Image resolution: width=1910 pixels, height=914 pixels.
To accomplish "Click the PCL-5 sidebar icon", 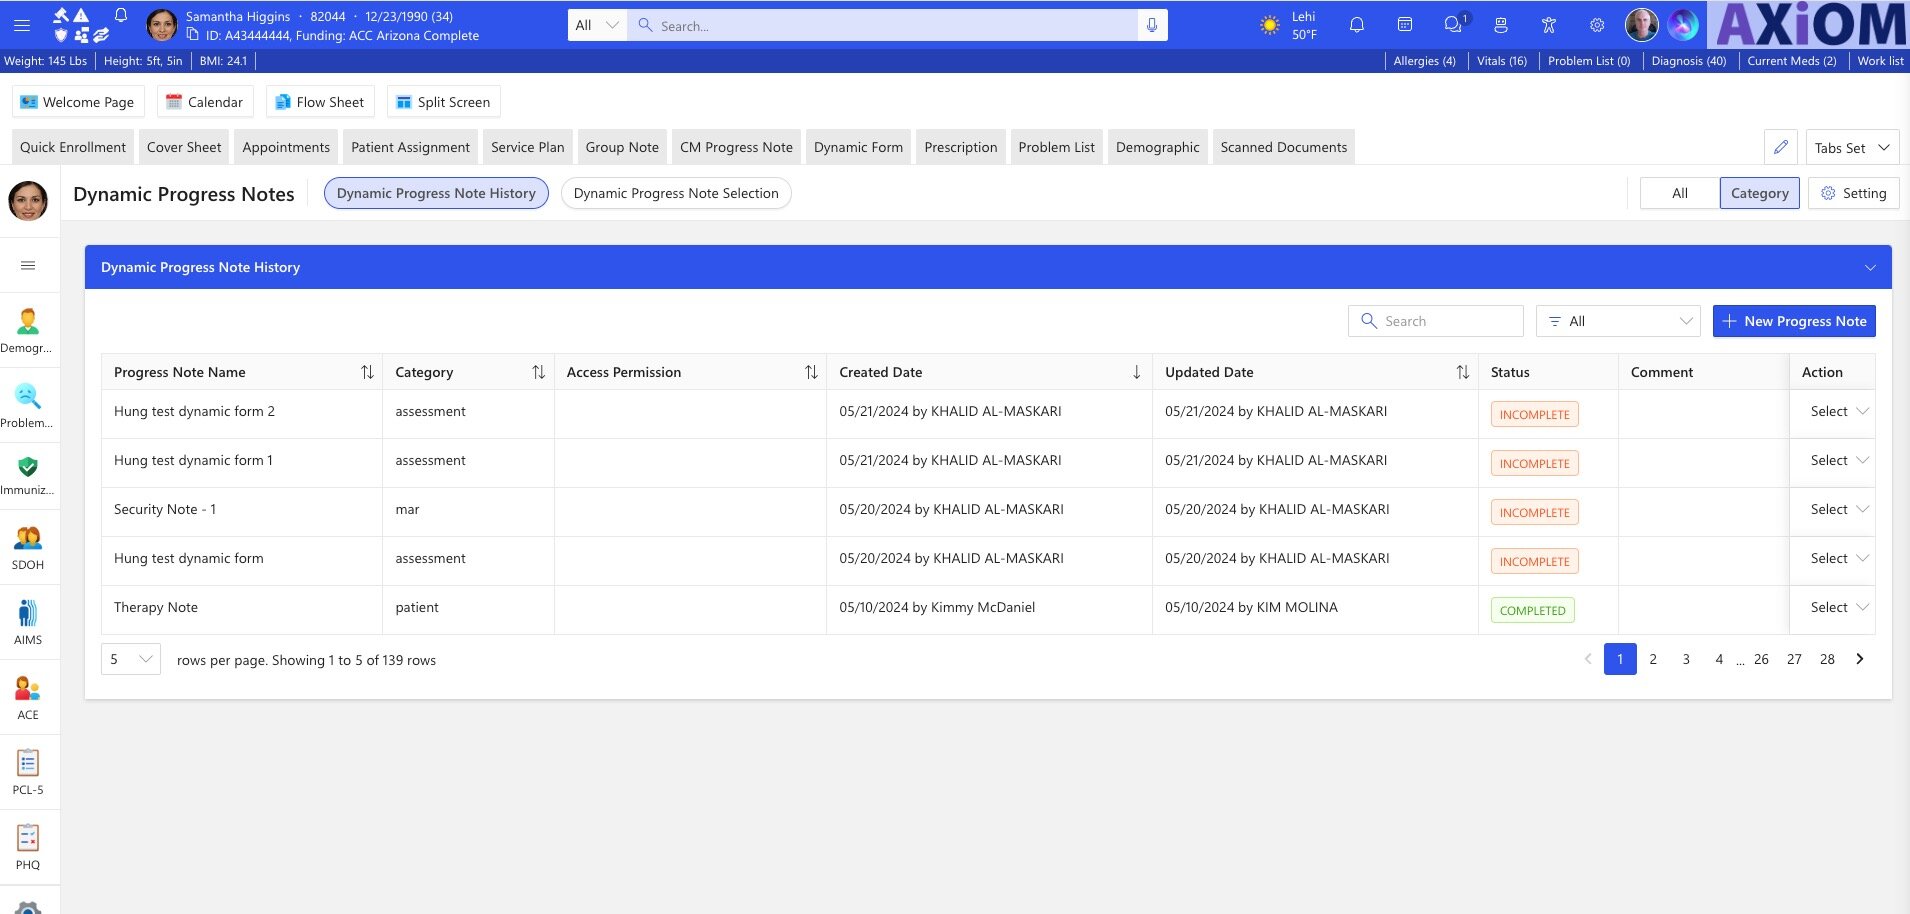I will point(28,772).
